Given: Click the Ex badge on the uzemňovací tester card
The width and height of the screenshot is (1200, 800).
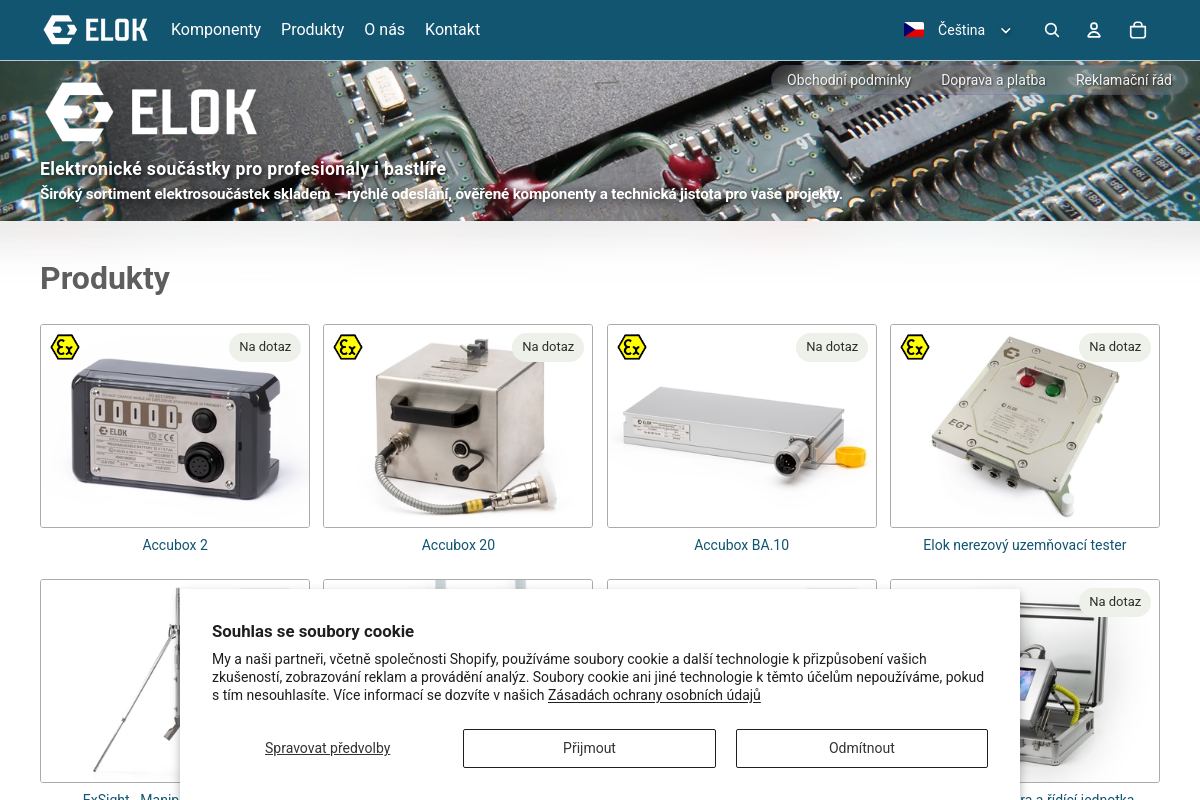Looking at the screenshot, I should pos(915,347).
